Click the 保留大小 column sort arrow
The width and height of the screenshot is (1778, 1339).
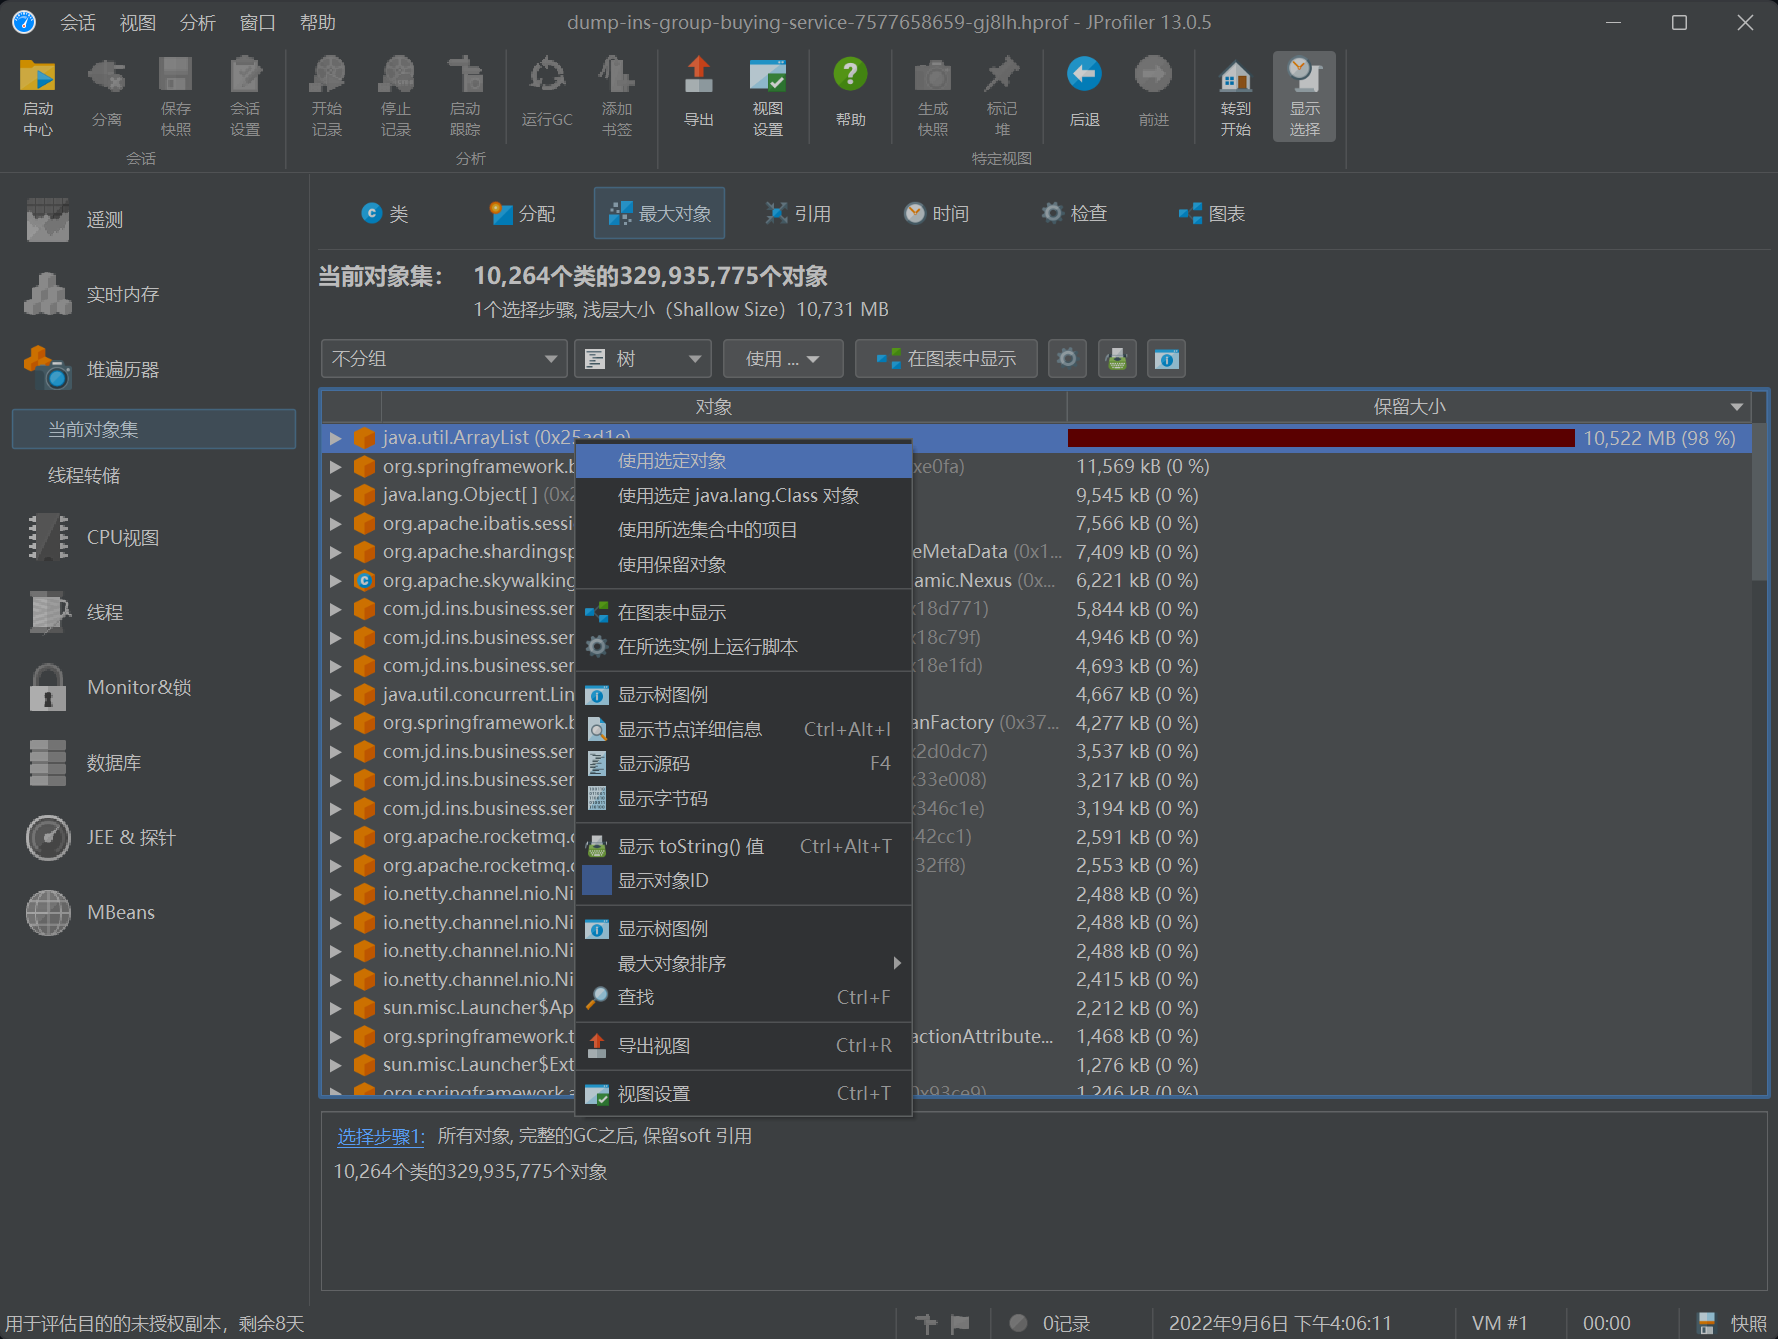pyautogui.click(x=1737, y=407)
